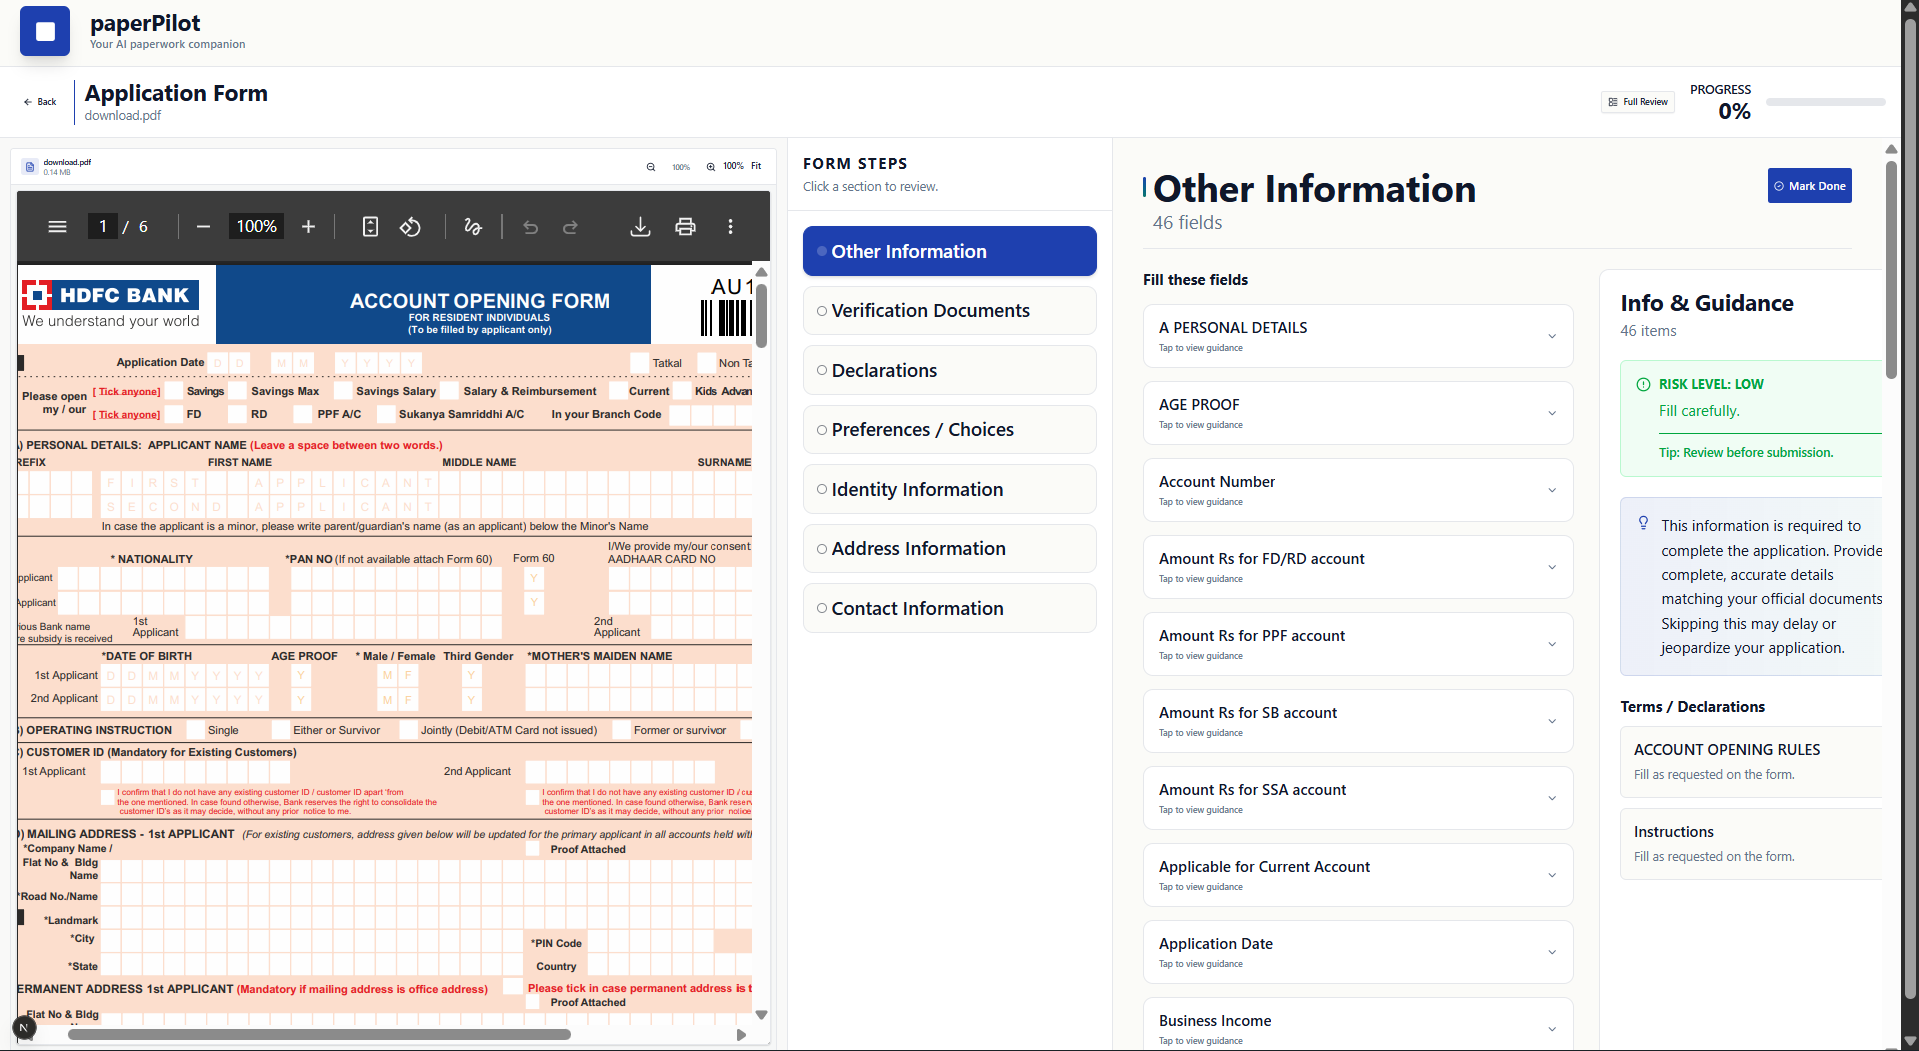The image size is (1919, 1051).
Task: Tick the RD checkbox
Action: 238,414
